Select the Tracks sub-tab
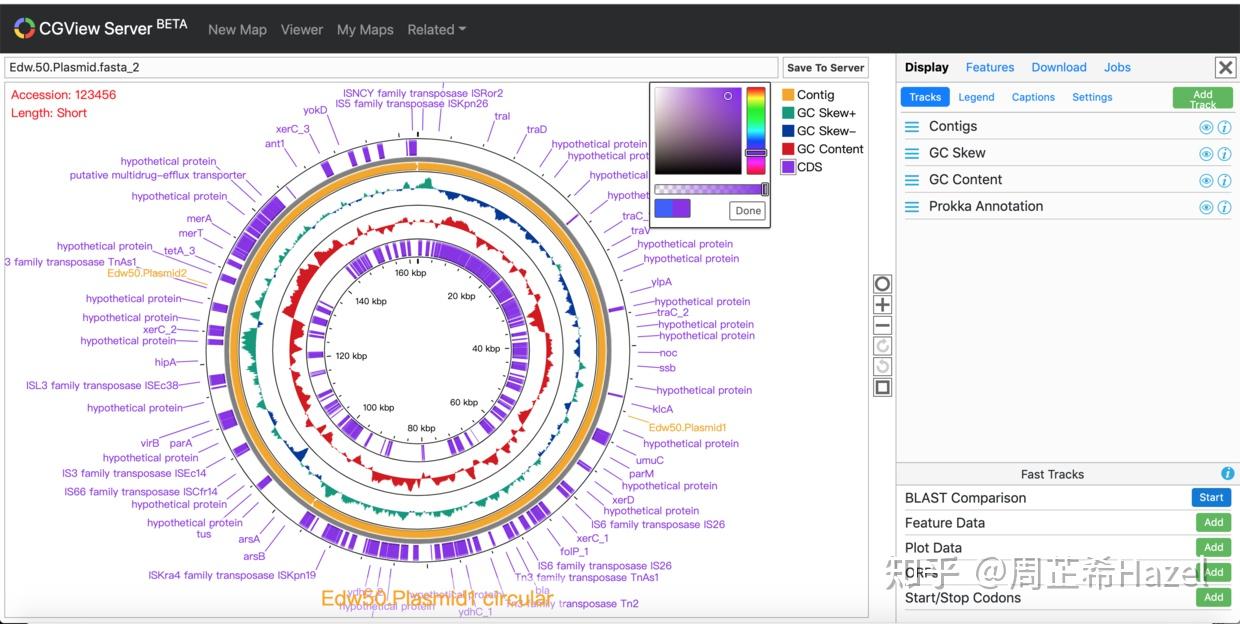Screen dimensions: 1240x624 pyautogui.click(x=925, y=97)
